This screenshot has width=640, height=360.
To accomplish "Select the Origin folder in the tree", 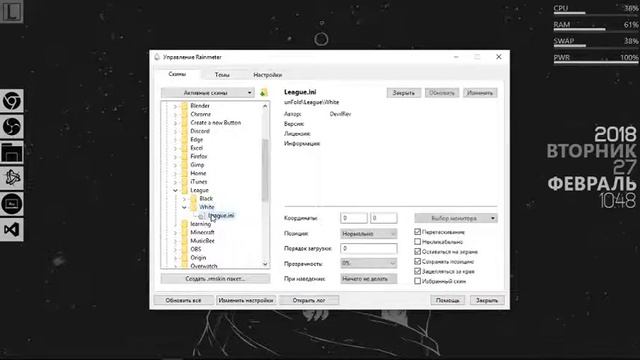I will click(x=198, y=258).
